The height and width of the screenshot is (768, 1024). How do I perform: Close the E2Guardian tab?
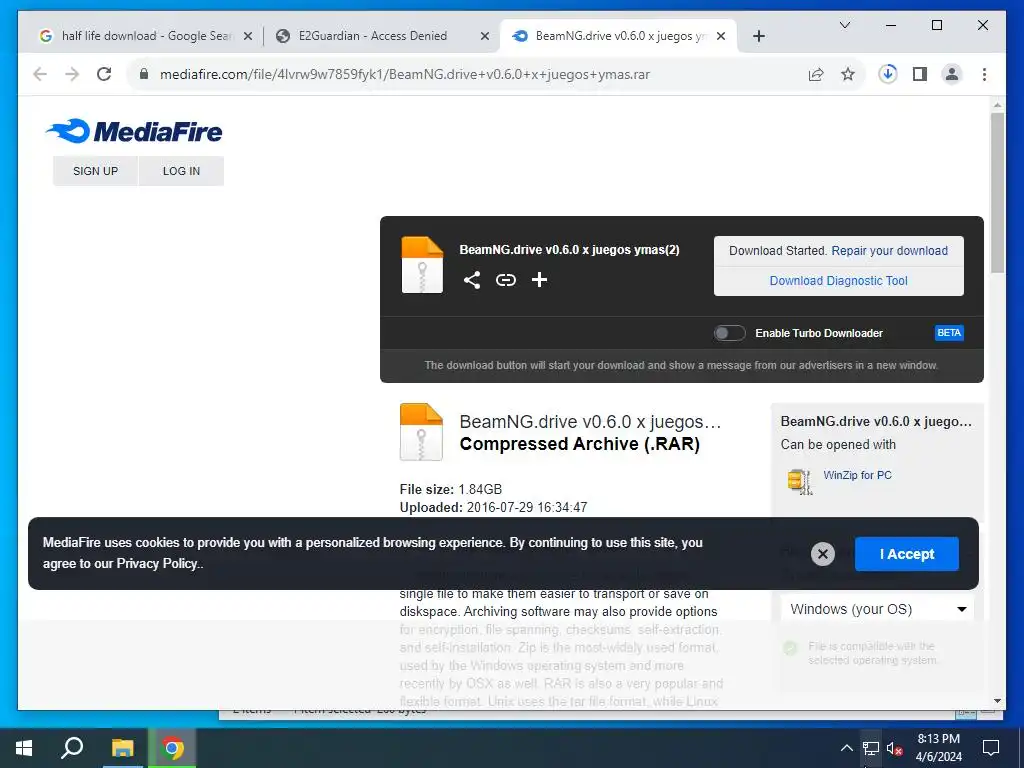485,36
